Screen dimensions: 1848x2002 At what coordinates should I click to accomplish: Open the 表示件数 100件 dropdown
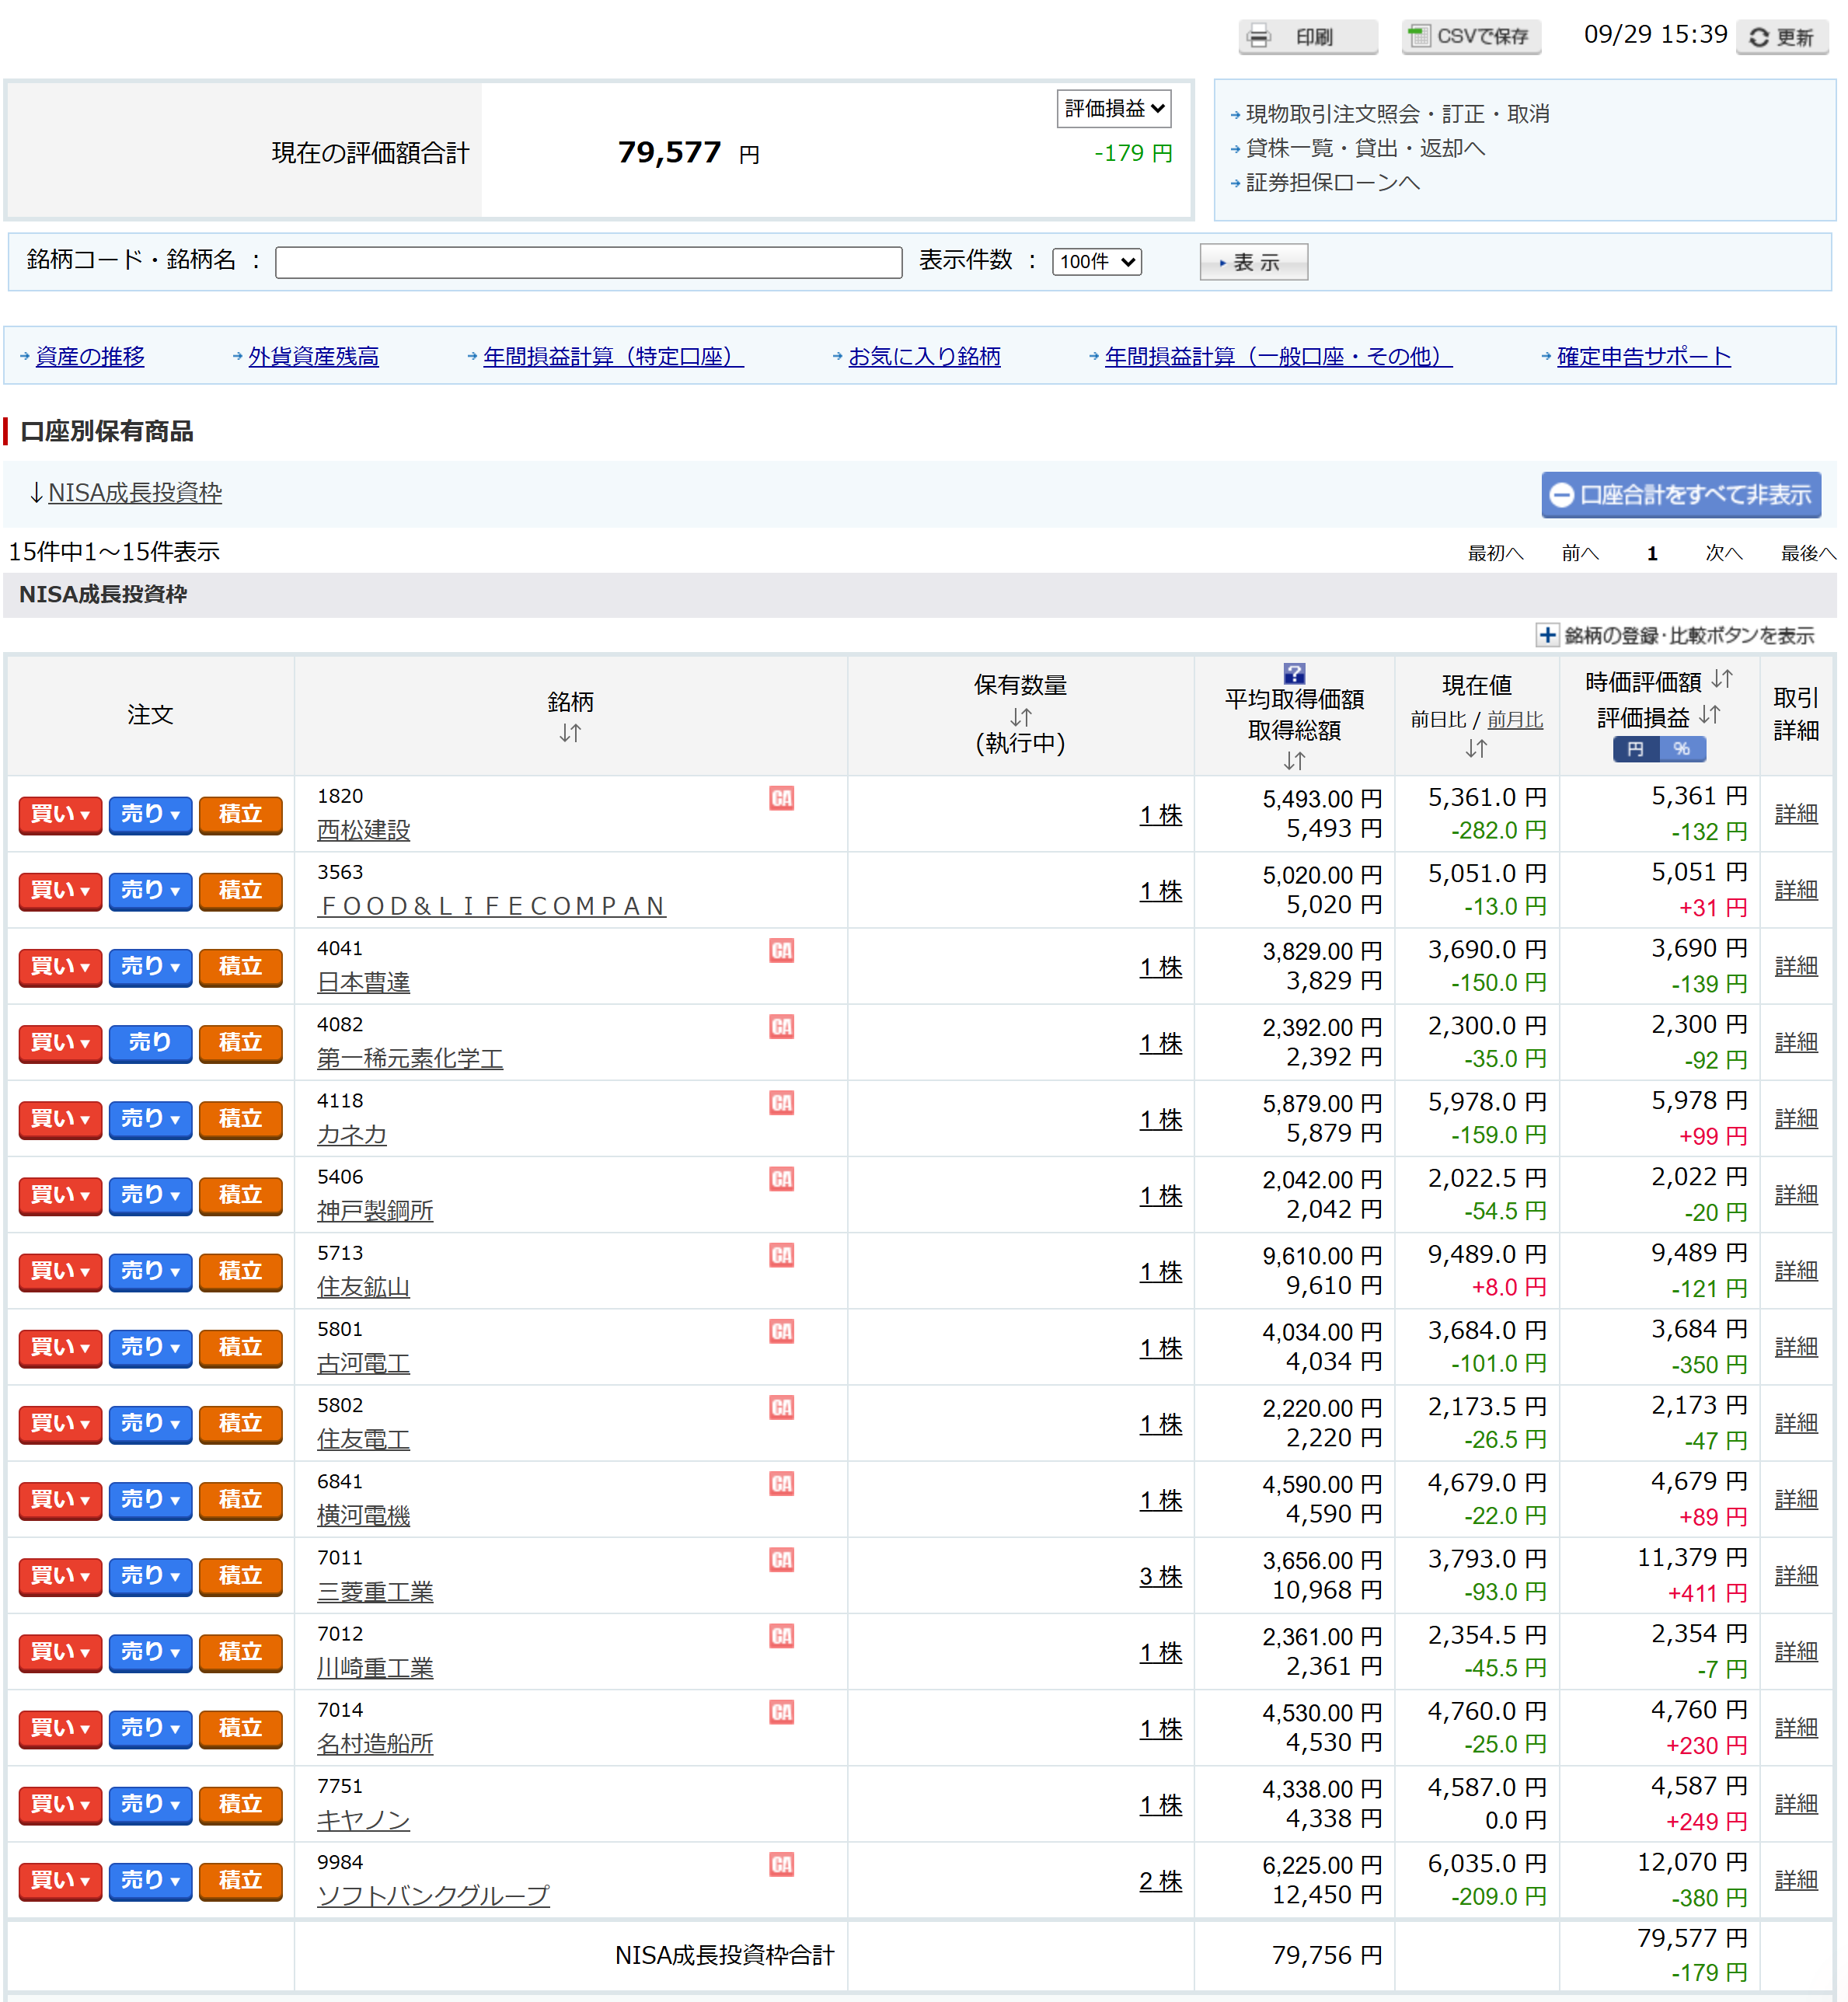tap(1096, 262)
